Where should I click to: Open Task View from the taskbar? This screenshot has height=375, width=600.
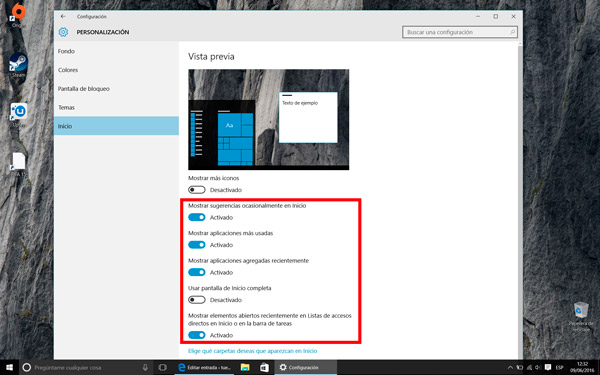pyautogui.click(x=162, y=367)
